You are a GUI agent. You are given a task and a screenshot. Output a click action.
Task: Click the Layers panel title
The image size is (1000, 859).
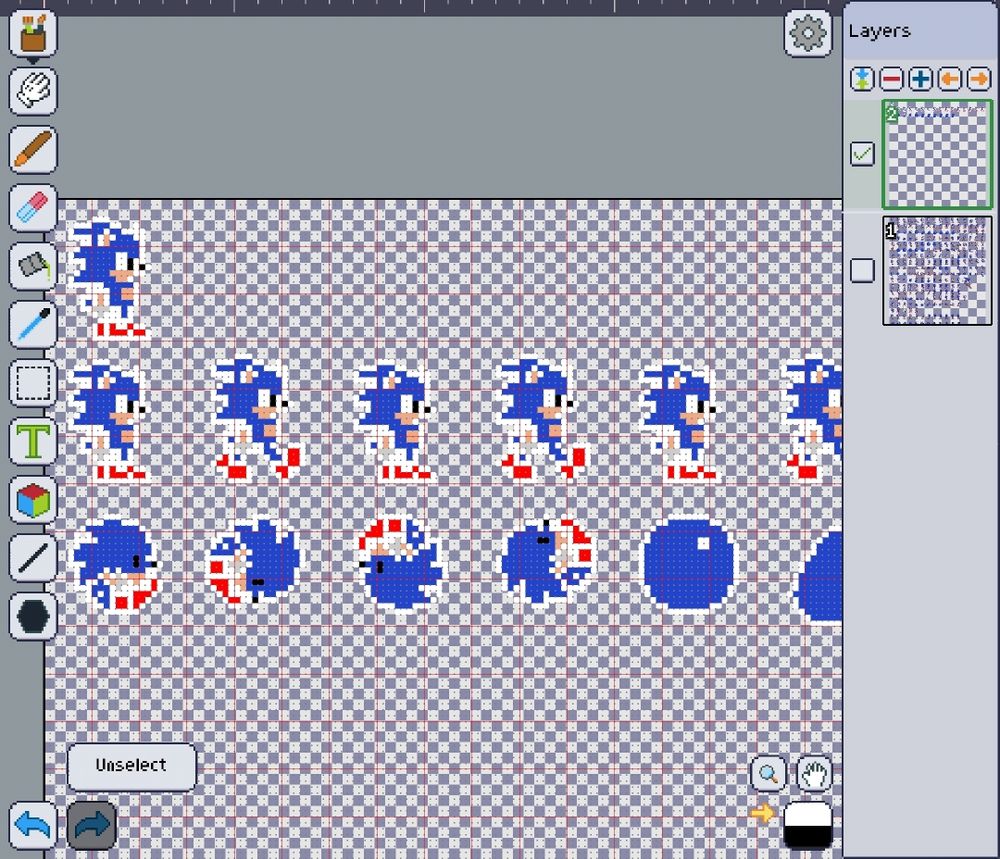[879, 31]
